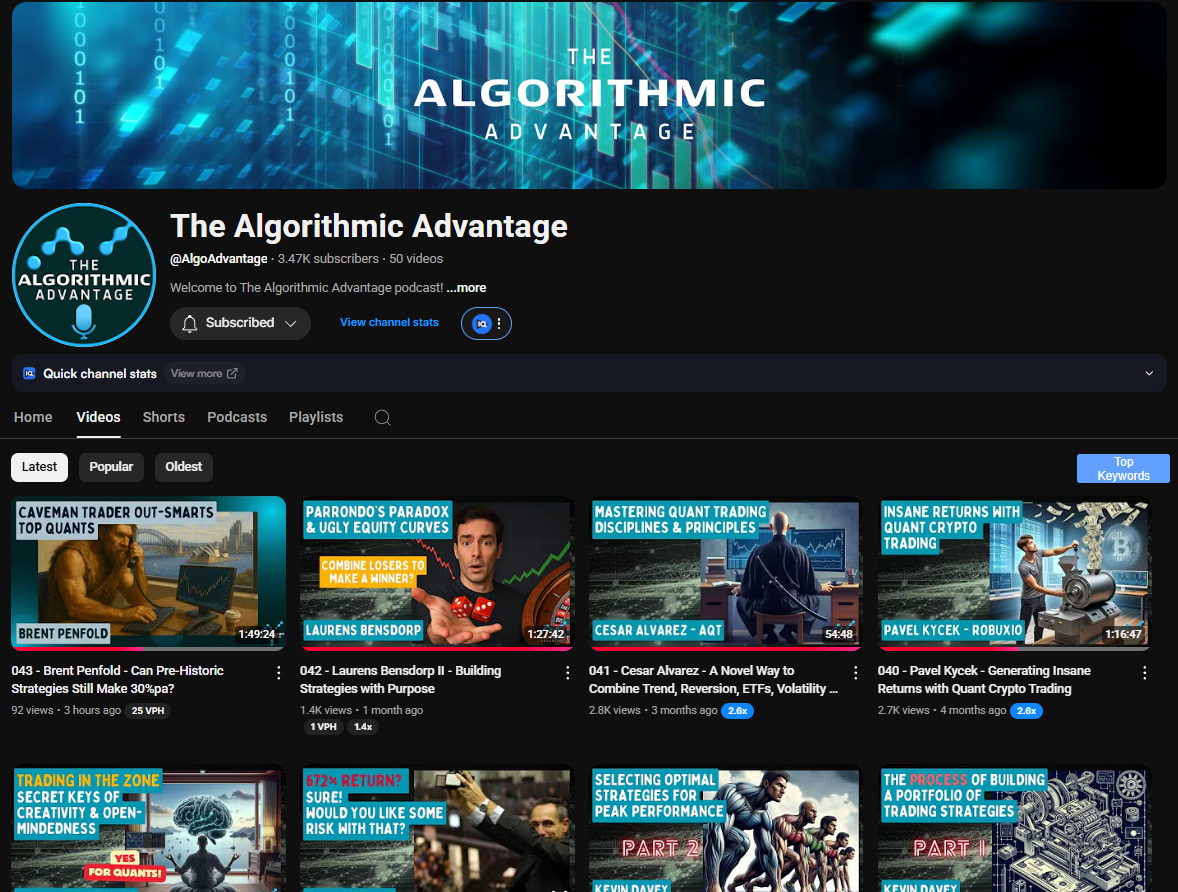
Task: Expand the Quick channel stats panel chevron
Action: (x=1149, y=373)
